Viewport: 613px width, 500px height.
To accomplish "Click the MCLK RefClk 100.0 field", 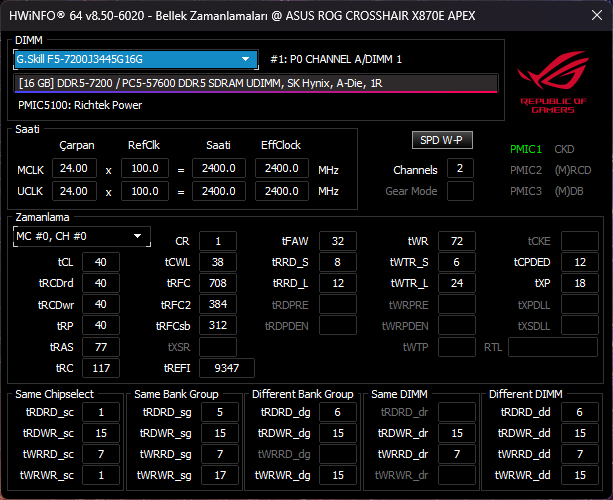I will click(145, 168).
